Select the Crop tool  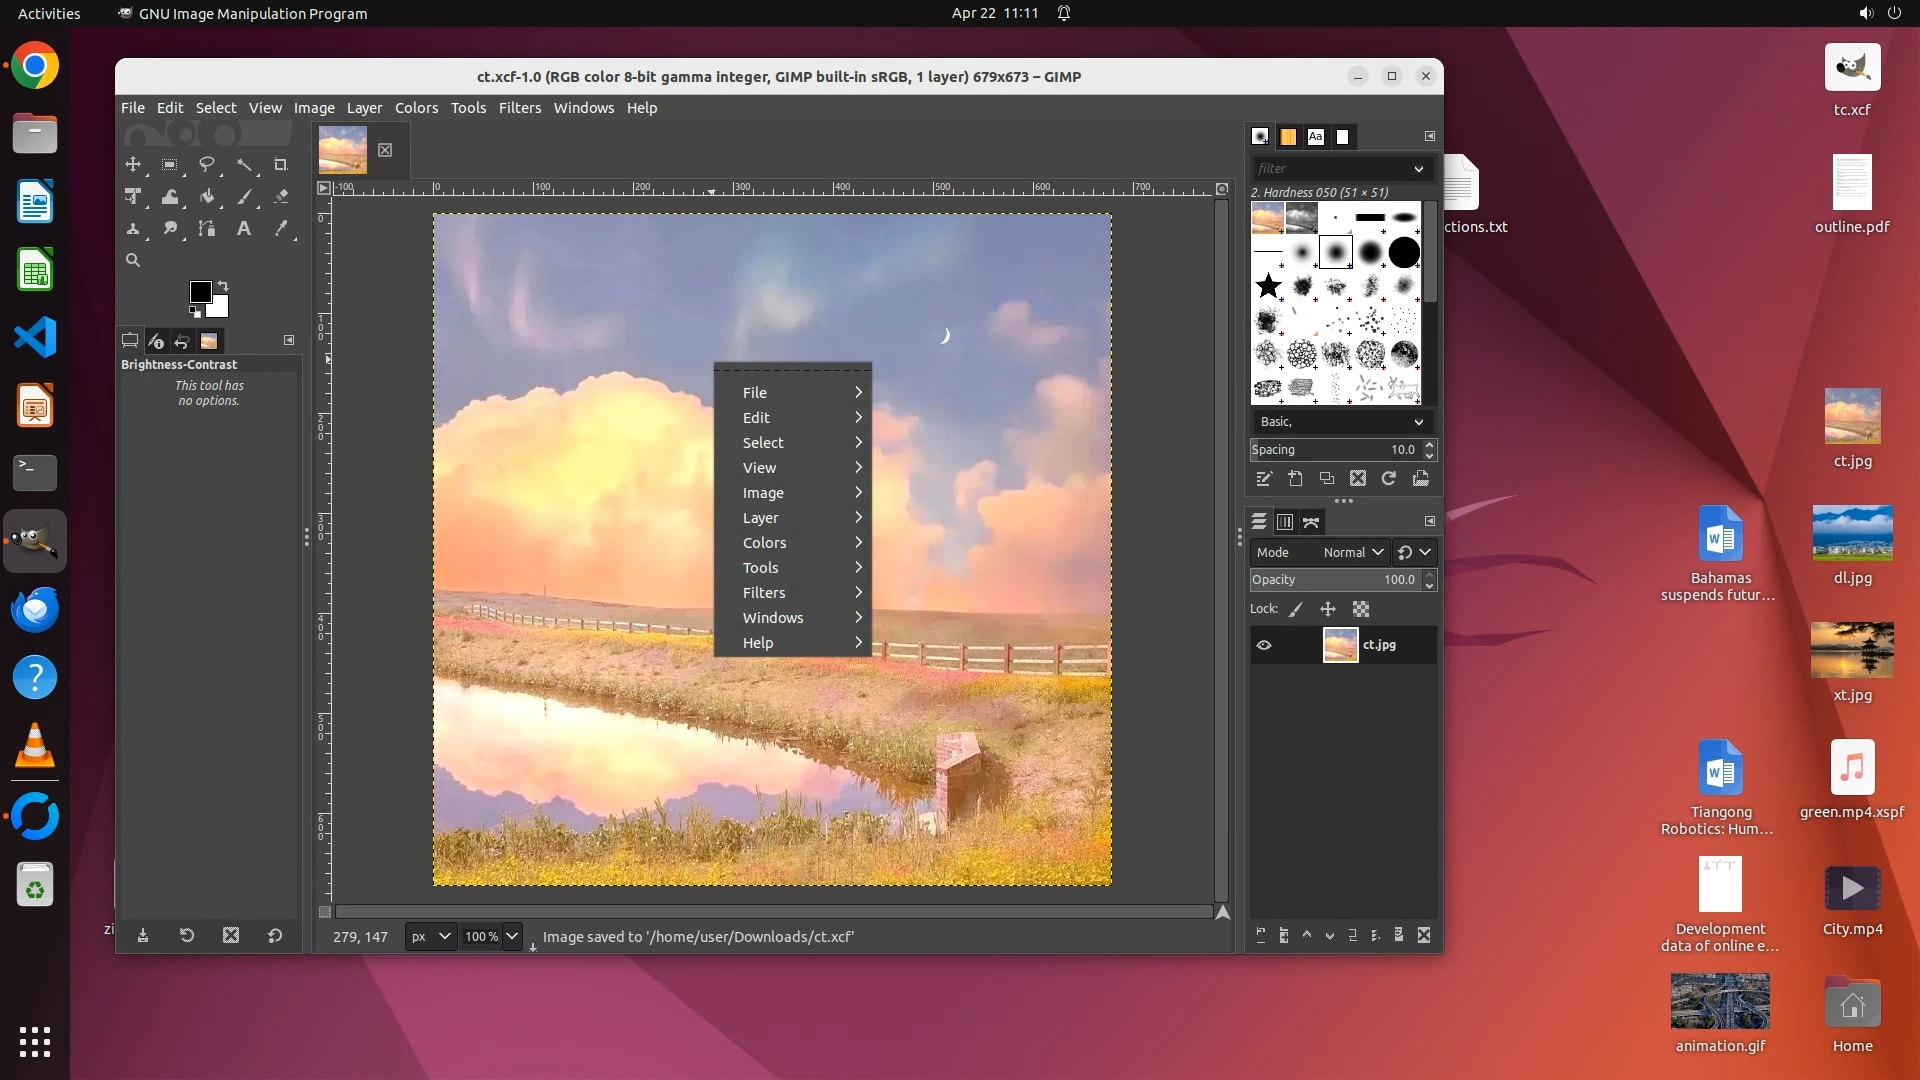281,165
